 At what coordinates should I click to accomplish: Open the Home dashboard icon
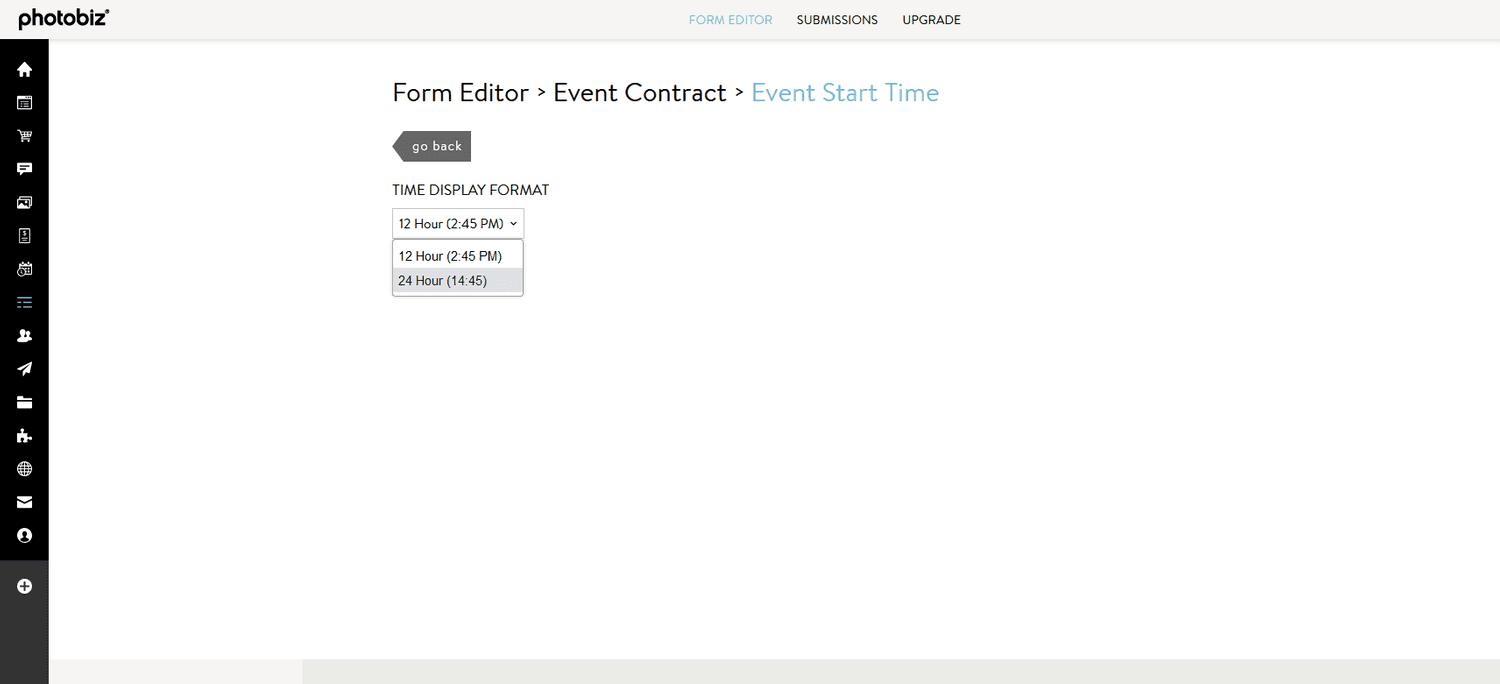[24, 69]
